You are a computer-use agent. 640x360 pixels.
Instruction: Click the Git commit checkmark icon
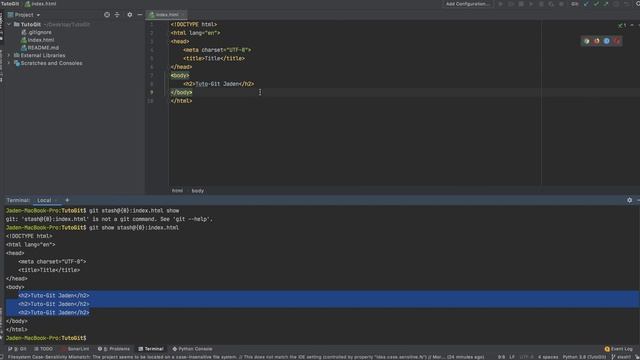pos(596,4)
